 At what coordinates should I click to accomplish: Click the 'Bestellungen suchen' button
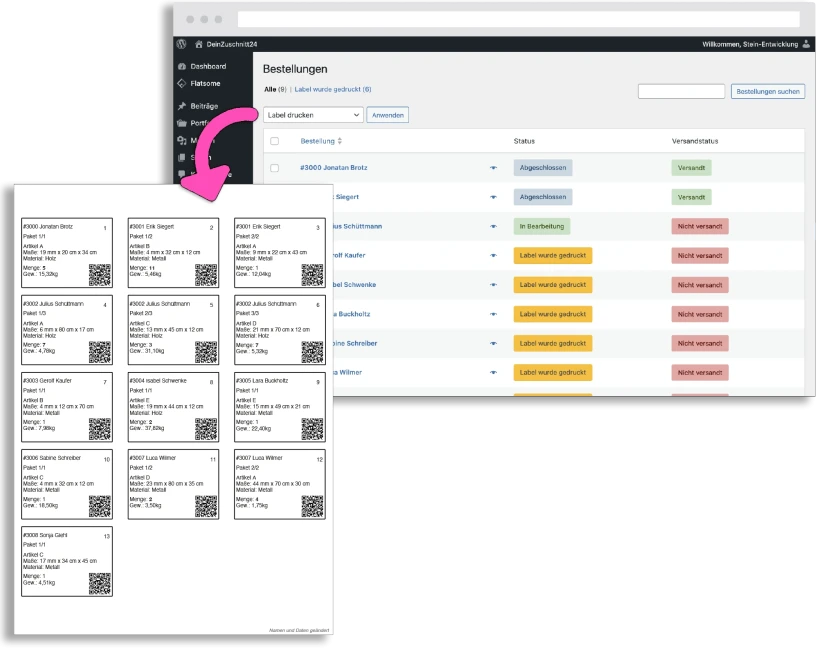click(x=767, y=91)
